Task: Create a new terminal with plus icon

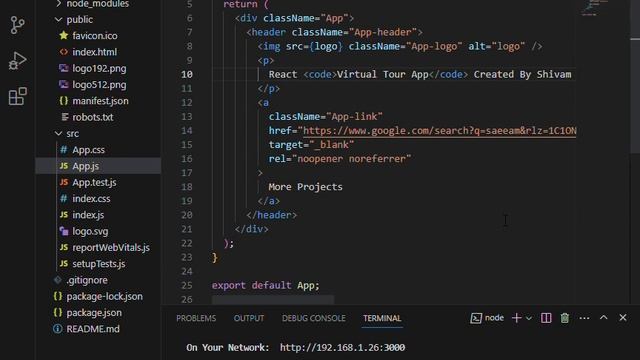Action: click(x=516, y=318)
